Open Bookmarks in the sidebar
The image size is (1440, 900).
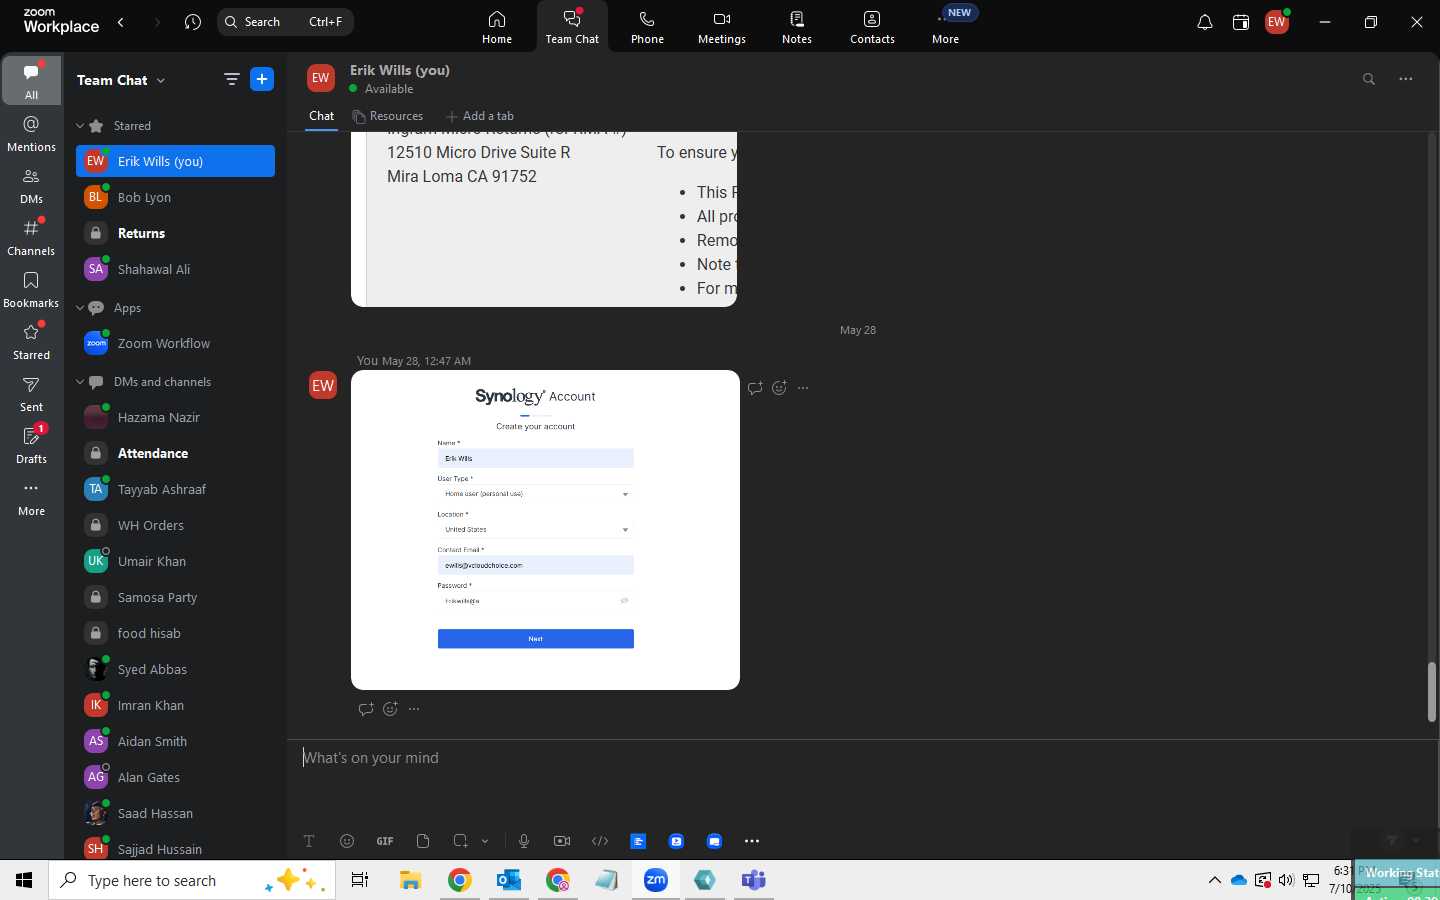32,289
